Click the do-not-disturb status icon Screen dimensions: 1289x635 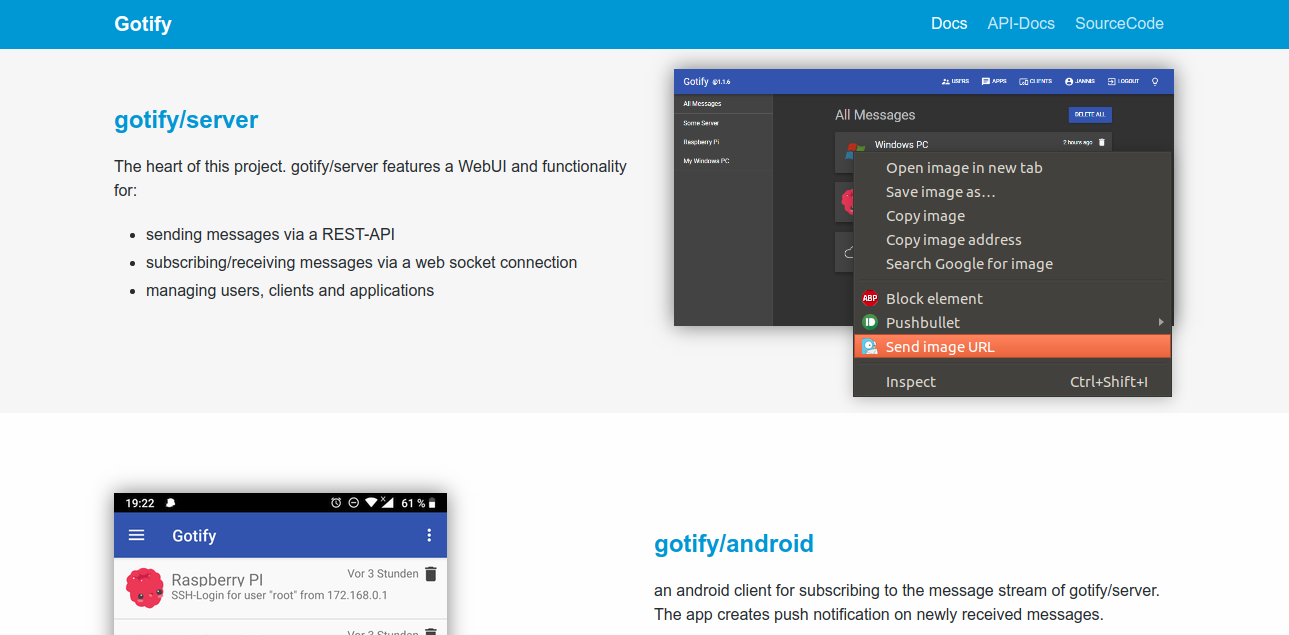[x=354, y=503]
